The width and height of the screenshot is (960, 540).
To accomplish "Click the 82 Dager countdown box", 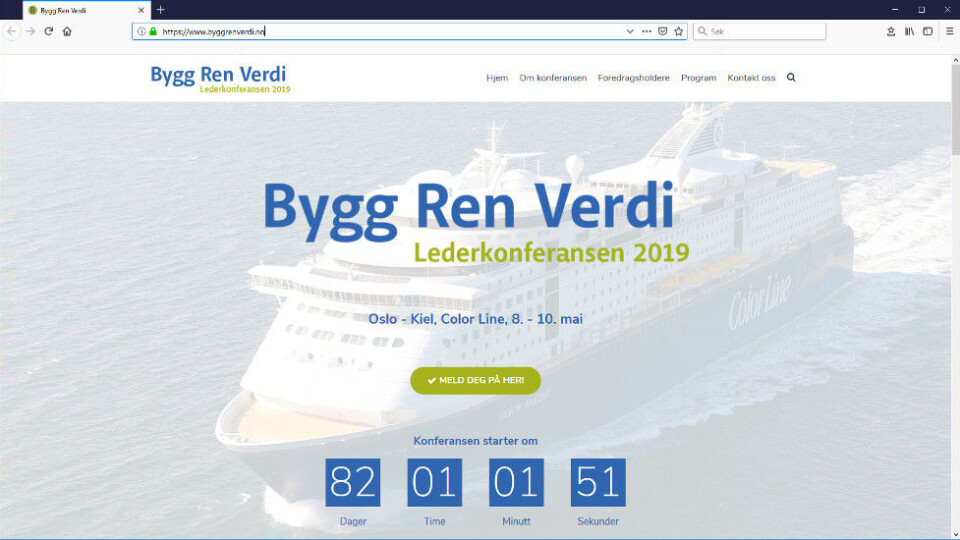I will pos(353,482).
